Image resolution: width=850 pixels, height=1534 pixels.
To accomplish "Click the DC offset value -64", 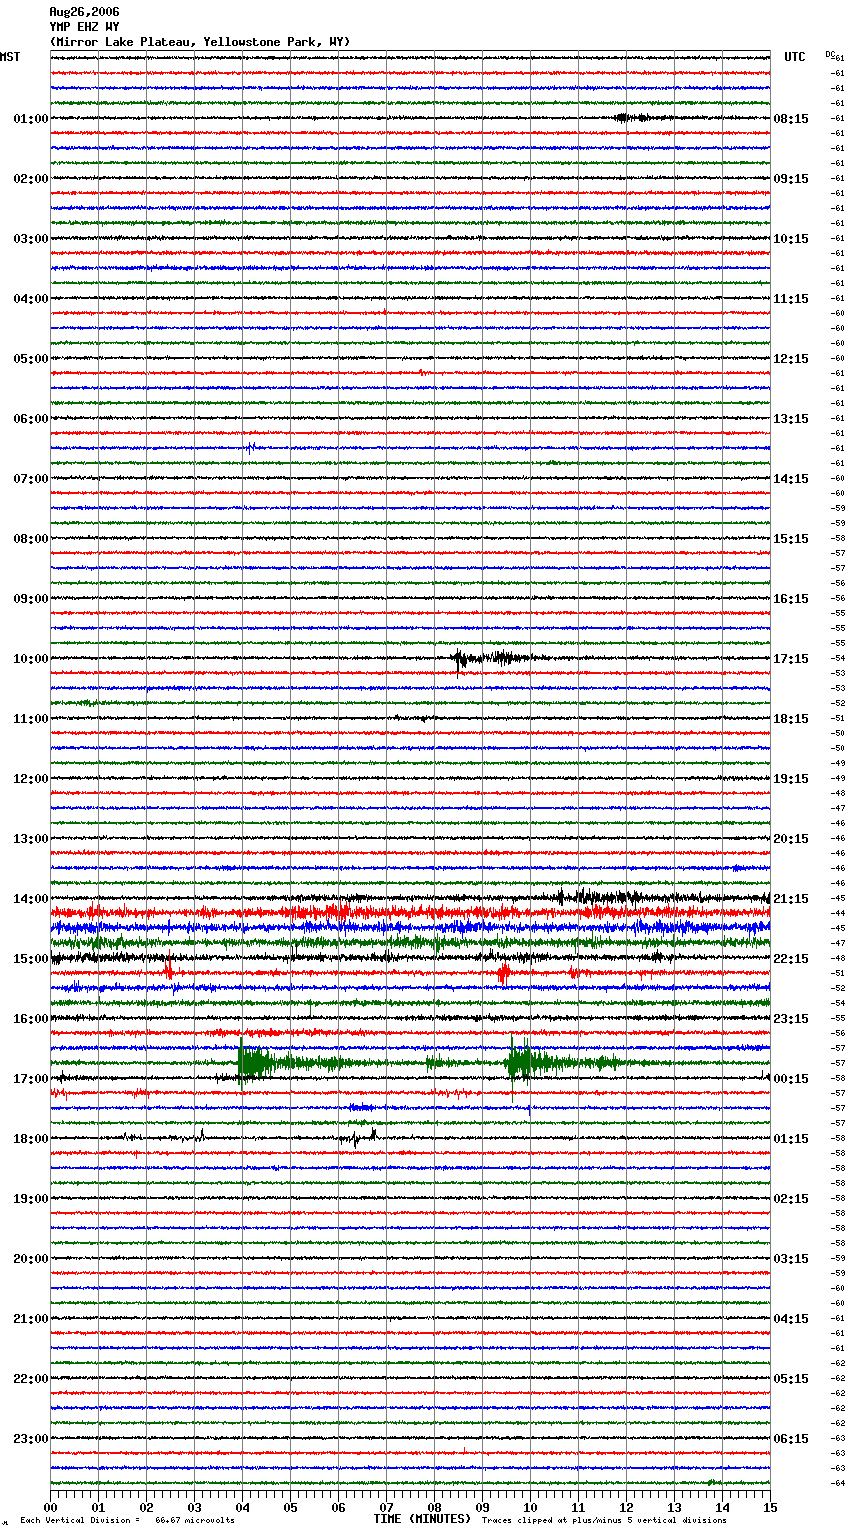I will click(x=839, y=1484).
